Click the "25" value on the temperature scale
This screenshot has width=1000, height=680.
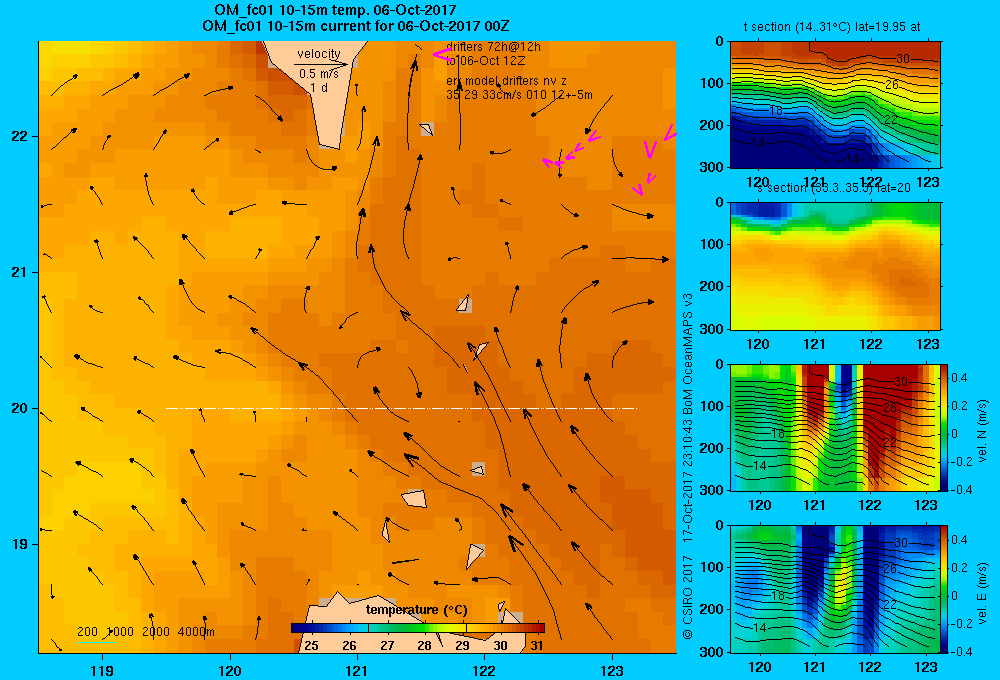311,646
